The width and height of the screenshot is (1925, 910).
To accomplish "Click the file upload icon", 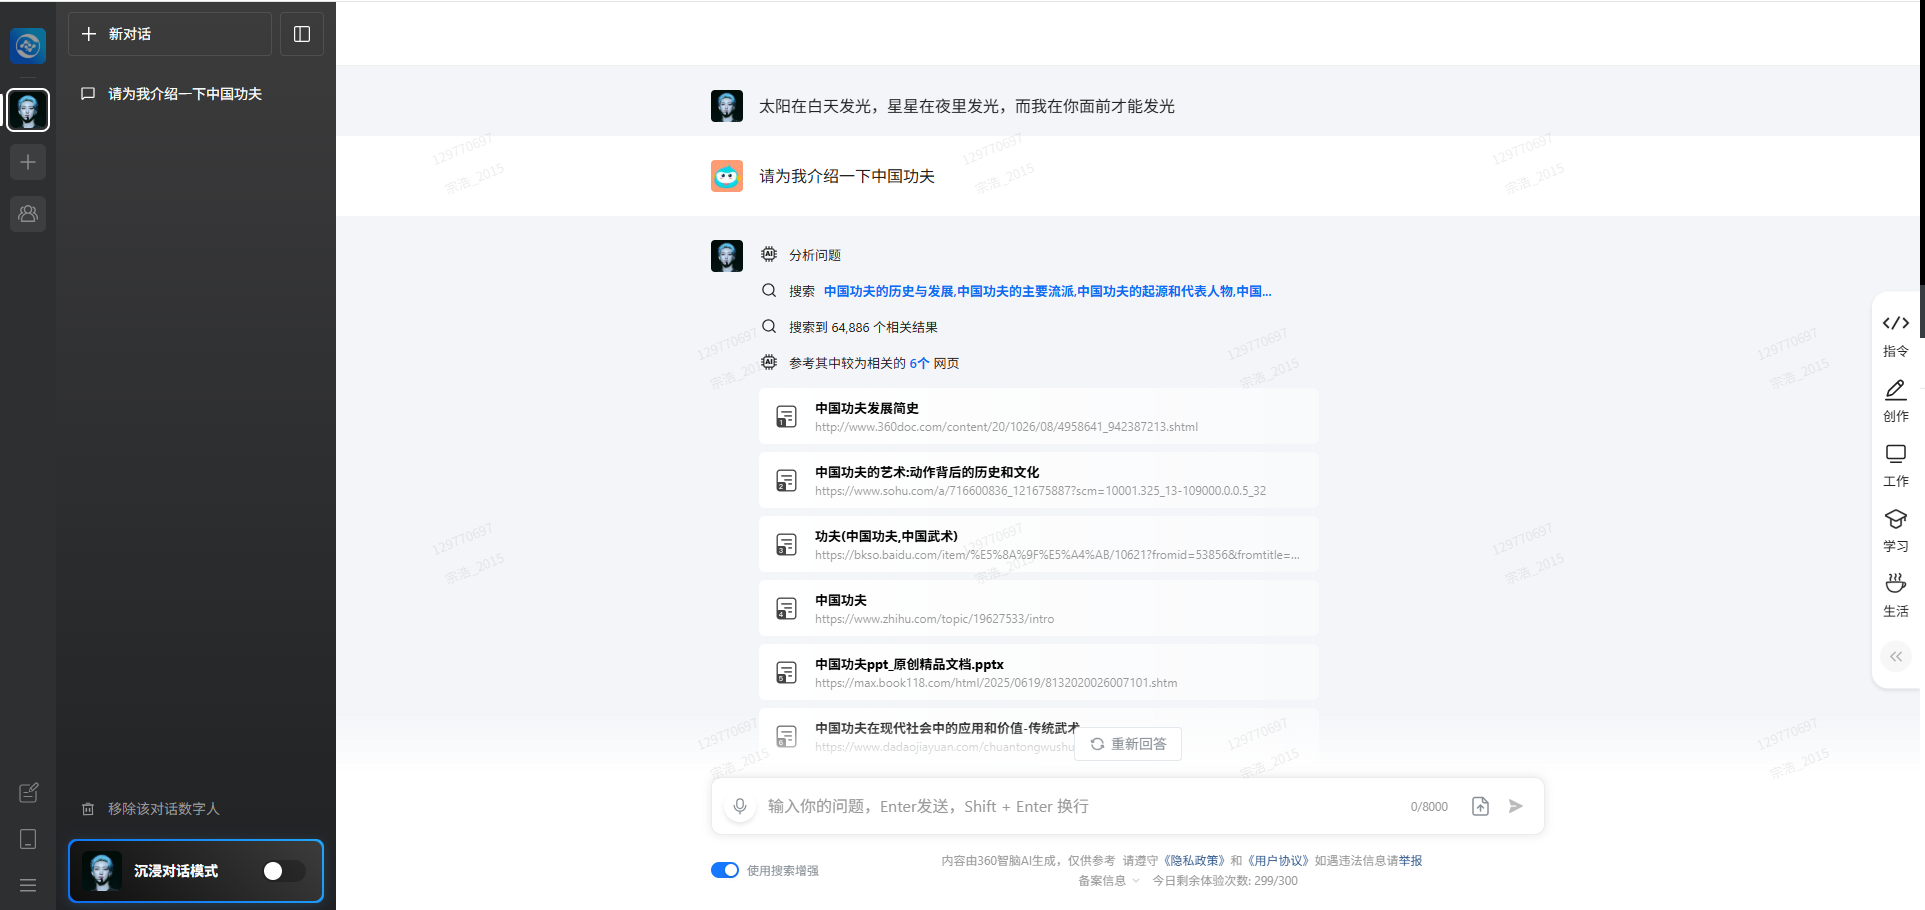I will (x=1480, y=805).
